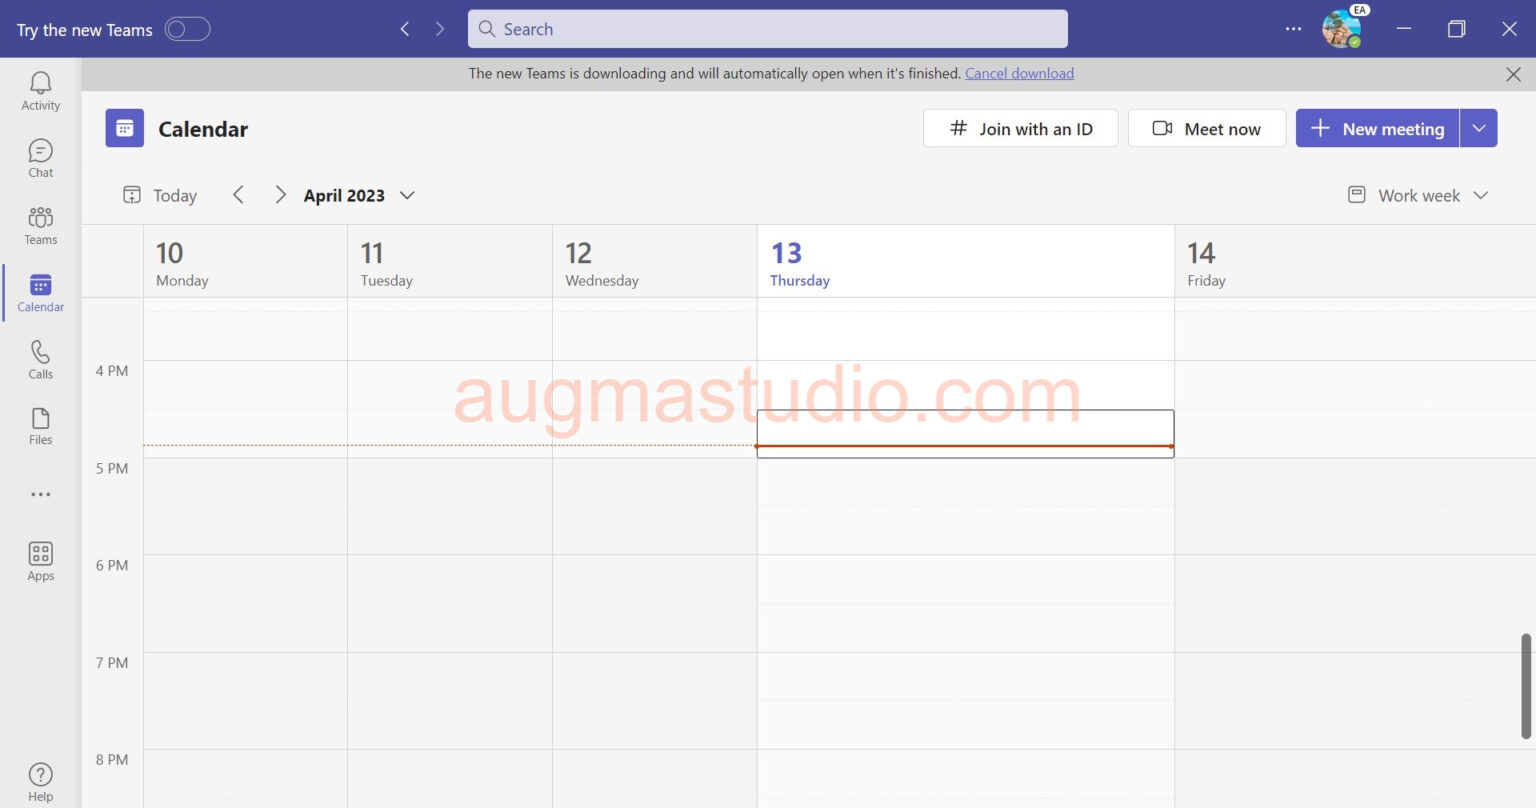
Task: Open the Chat section
Action: coord(40,157)
